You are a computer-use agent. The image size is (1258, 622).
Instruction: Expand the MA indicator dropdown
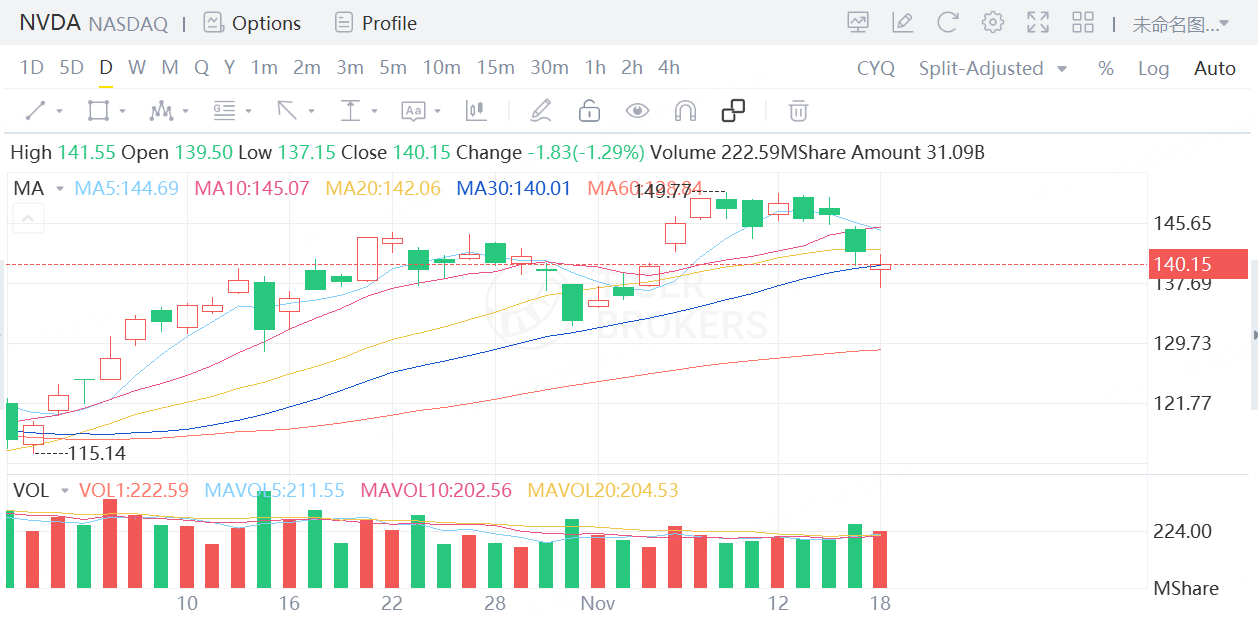pos(58,187)
